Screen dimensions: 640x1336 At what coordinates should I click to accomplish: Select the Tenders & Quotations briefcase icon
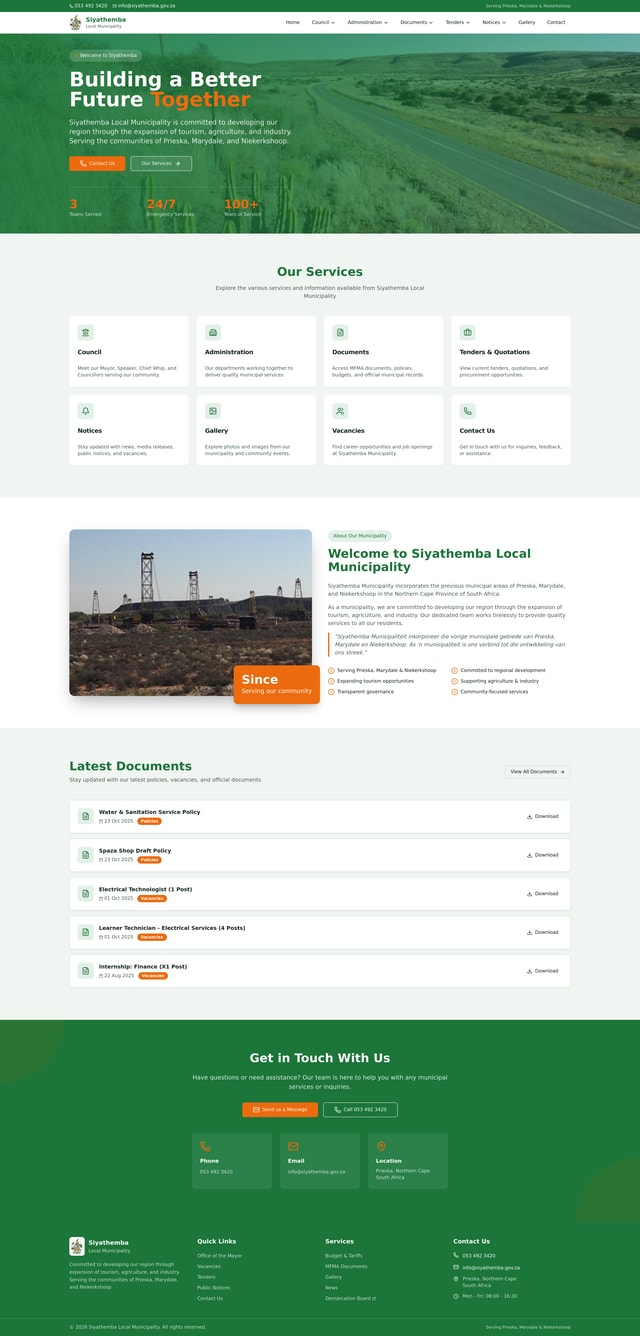coord(468,332)
